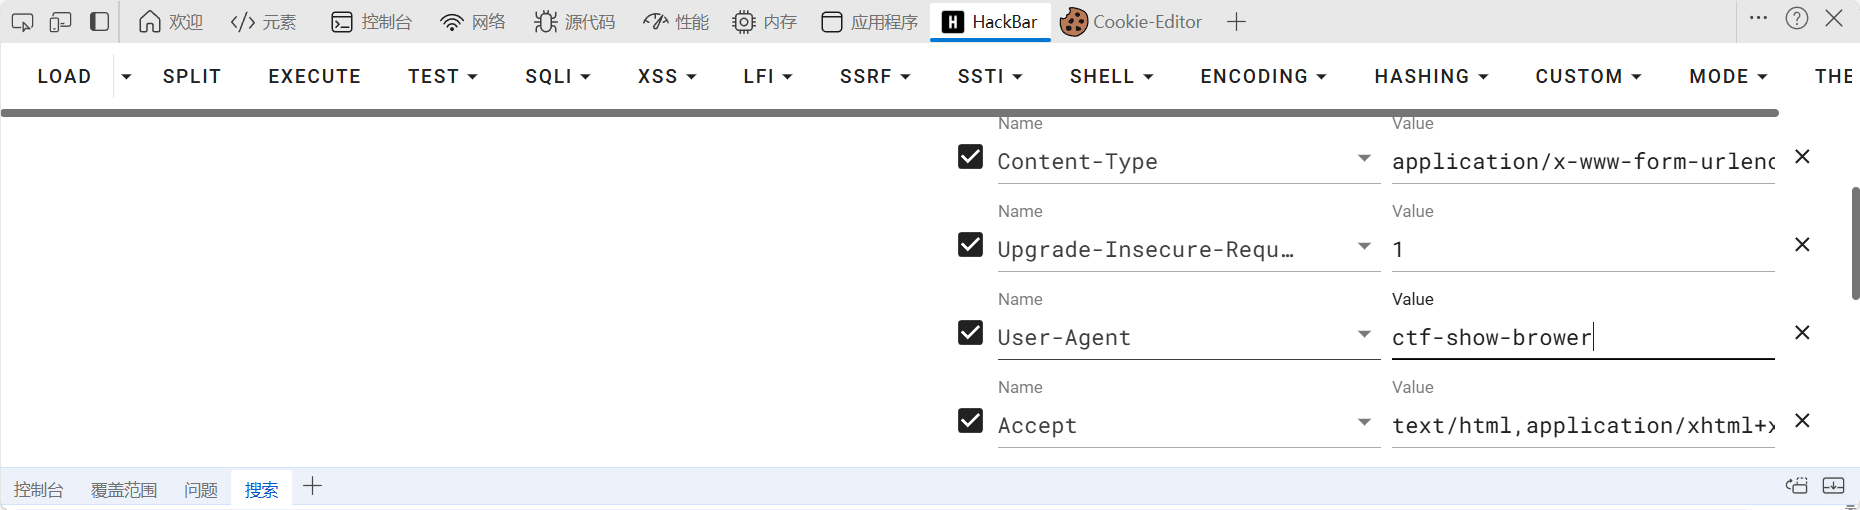The image size is (1860, 510).
Task: Expand the ENCODING dropdown menu
Action: tap(1263, 77)
